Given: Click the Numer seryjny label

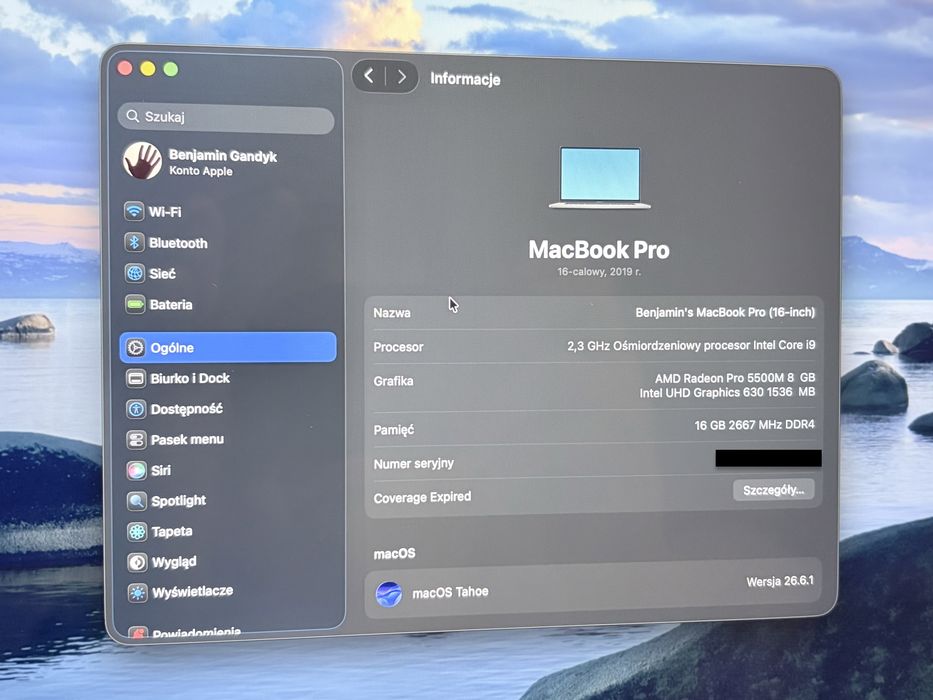Looking at the screenshot, I should (414, 464).
